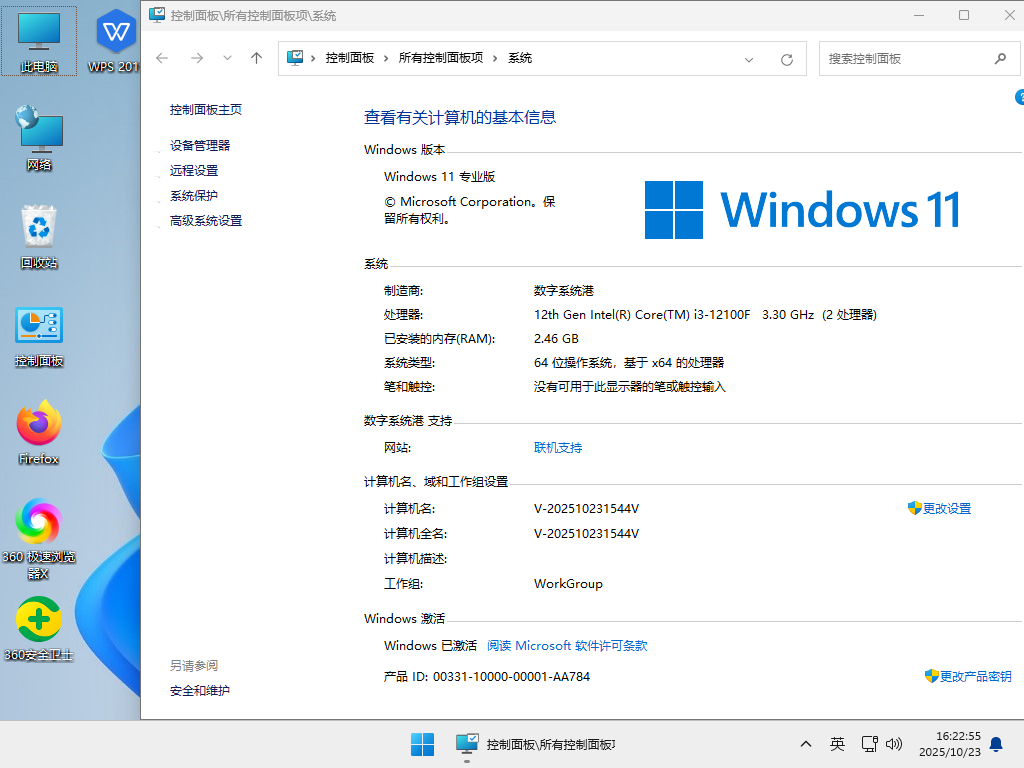
Task: Click the Windows Start button
Action: click(x=422, y=744)
